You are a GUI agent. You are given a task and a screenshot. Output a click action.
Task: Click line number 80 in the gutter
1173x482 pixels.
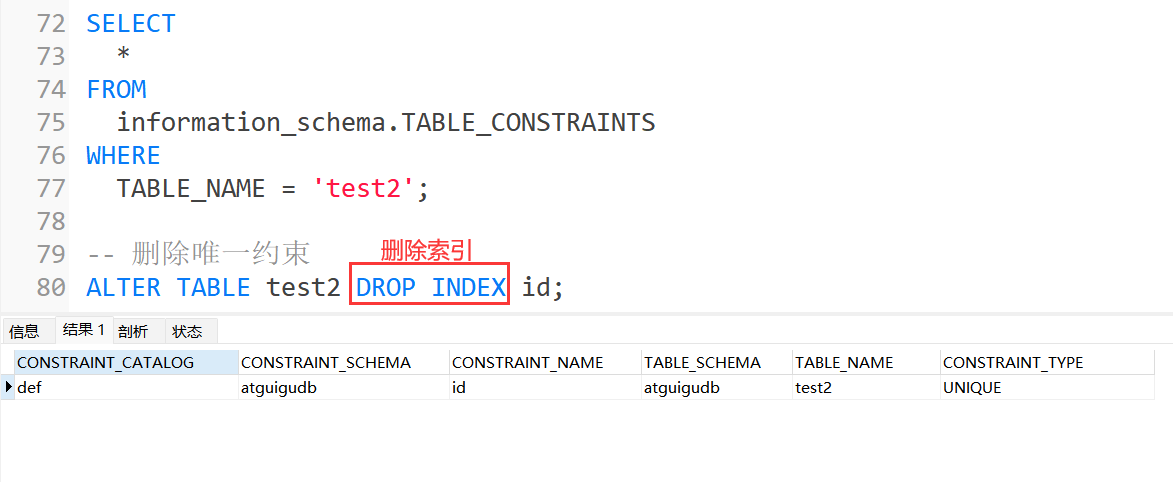[x=50, y=287]
